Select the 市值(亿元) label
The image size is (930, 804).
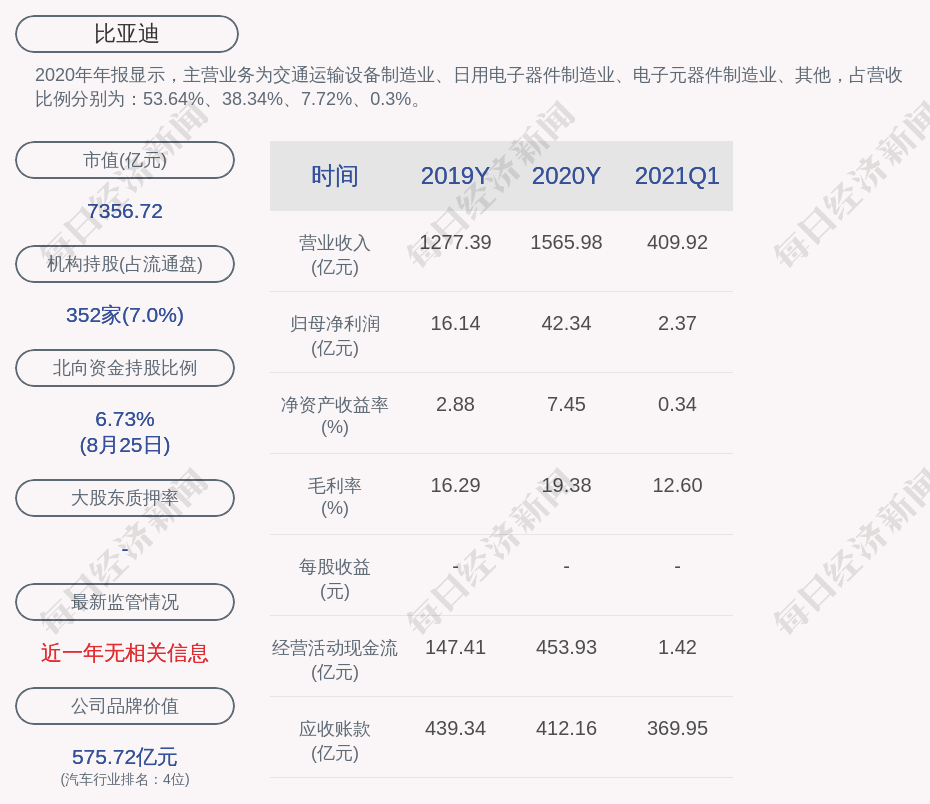click(x=125, y=160)
